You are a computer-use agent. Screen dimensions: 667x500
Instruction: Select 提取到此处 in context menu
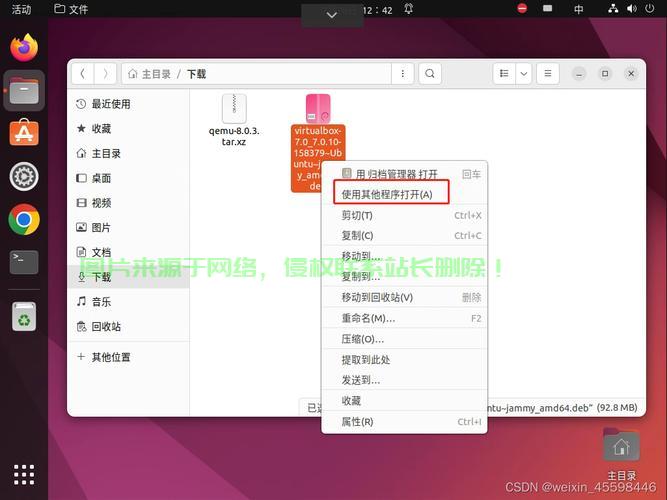tap(404, 360)
